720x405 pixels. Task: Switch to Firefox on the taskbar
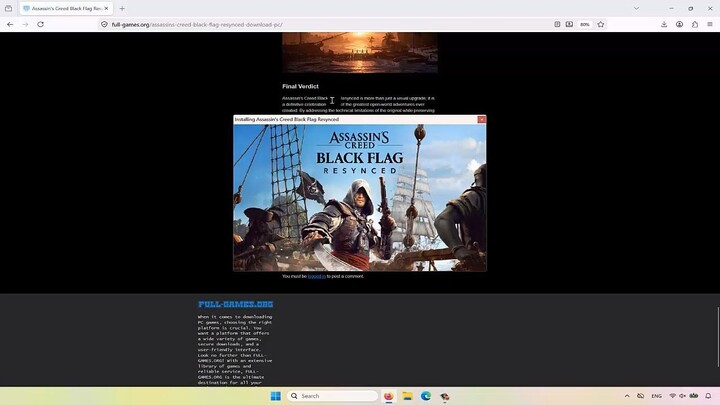click(x=388, y=396)
